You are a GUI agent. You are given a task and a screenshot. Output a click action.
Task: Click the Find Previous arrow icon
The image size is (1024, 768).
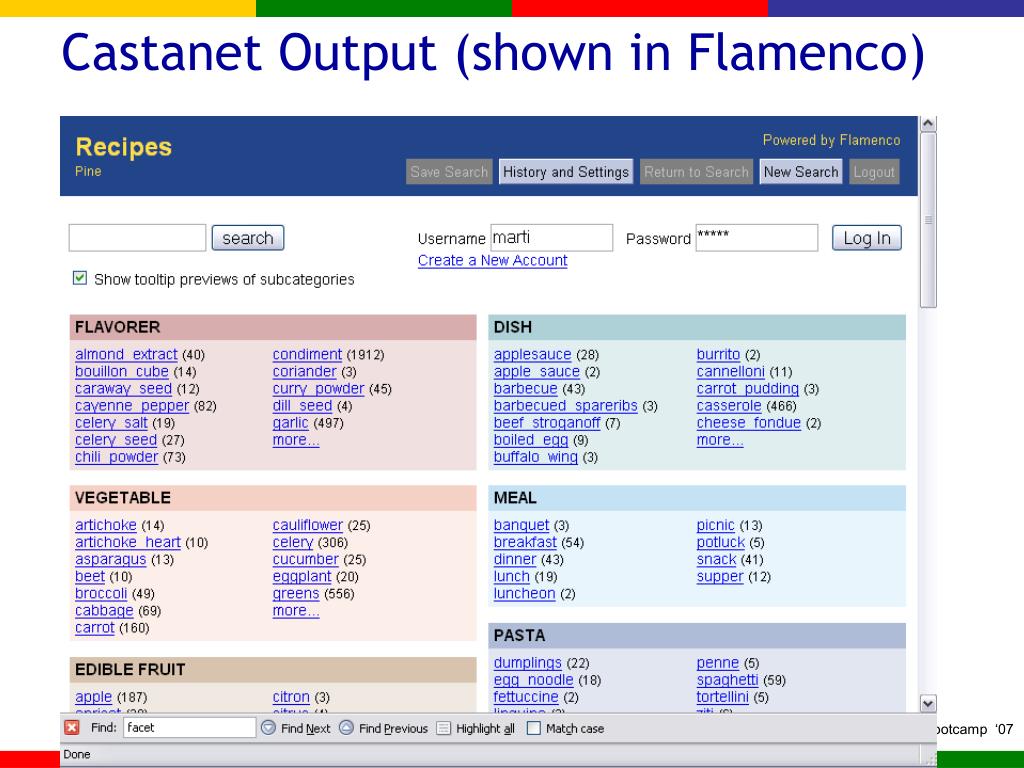347,728
